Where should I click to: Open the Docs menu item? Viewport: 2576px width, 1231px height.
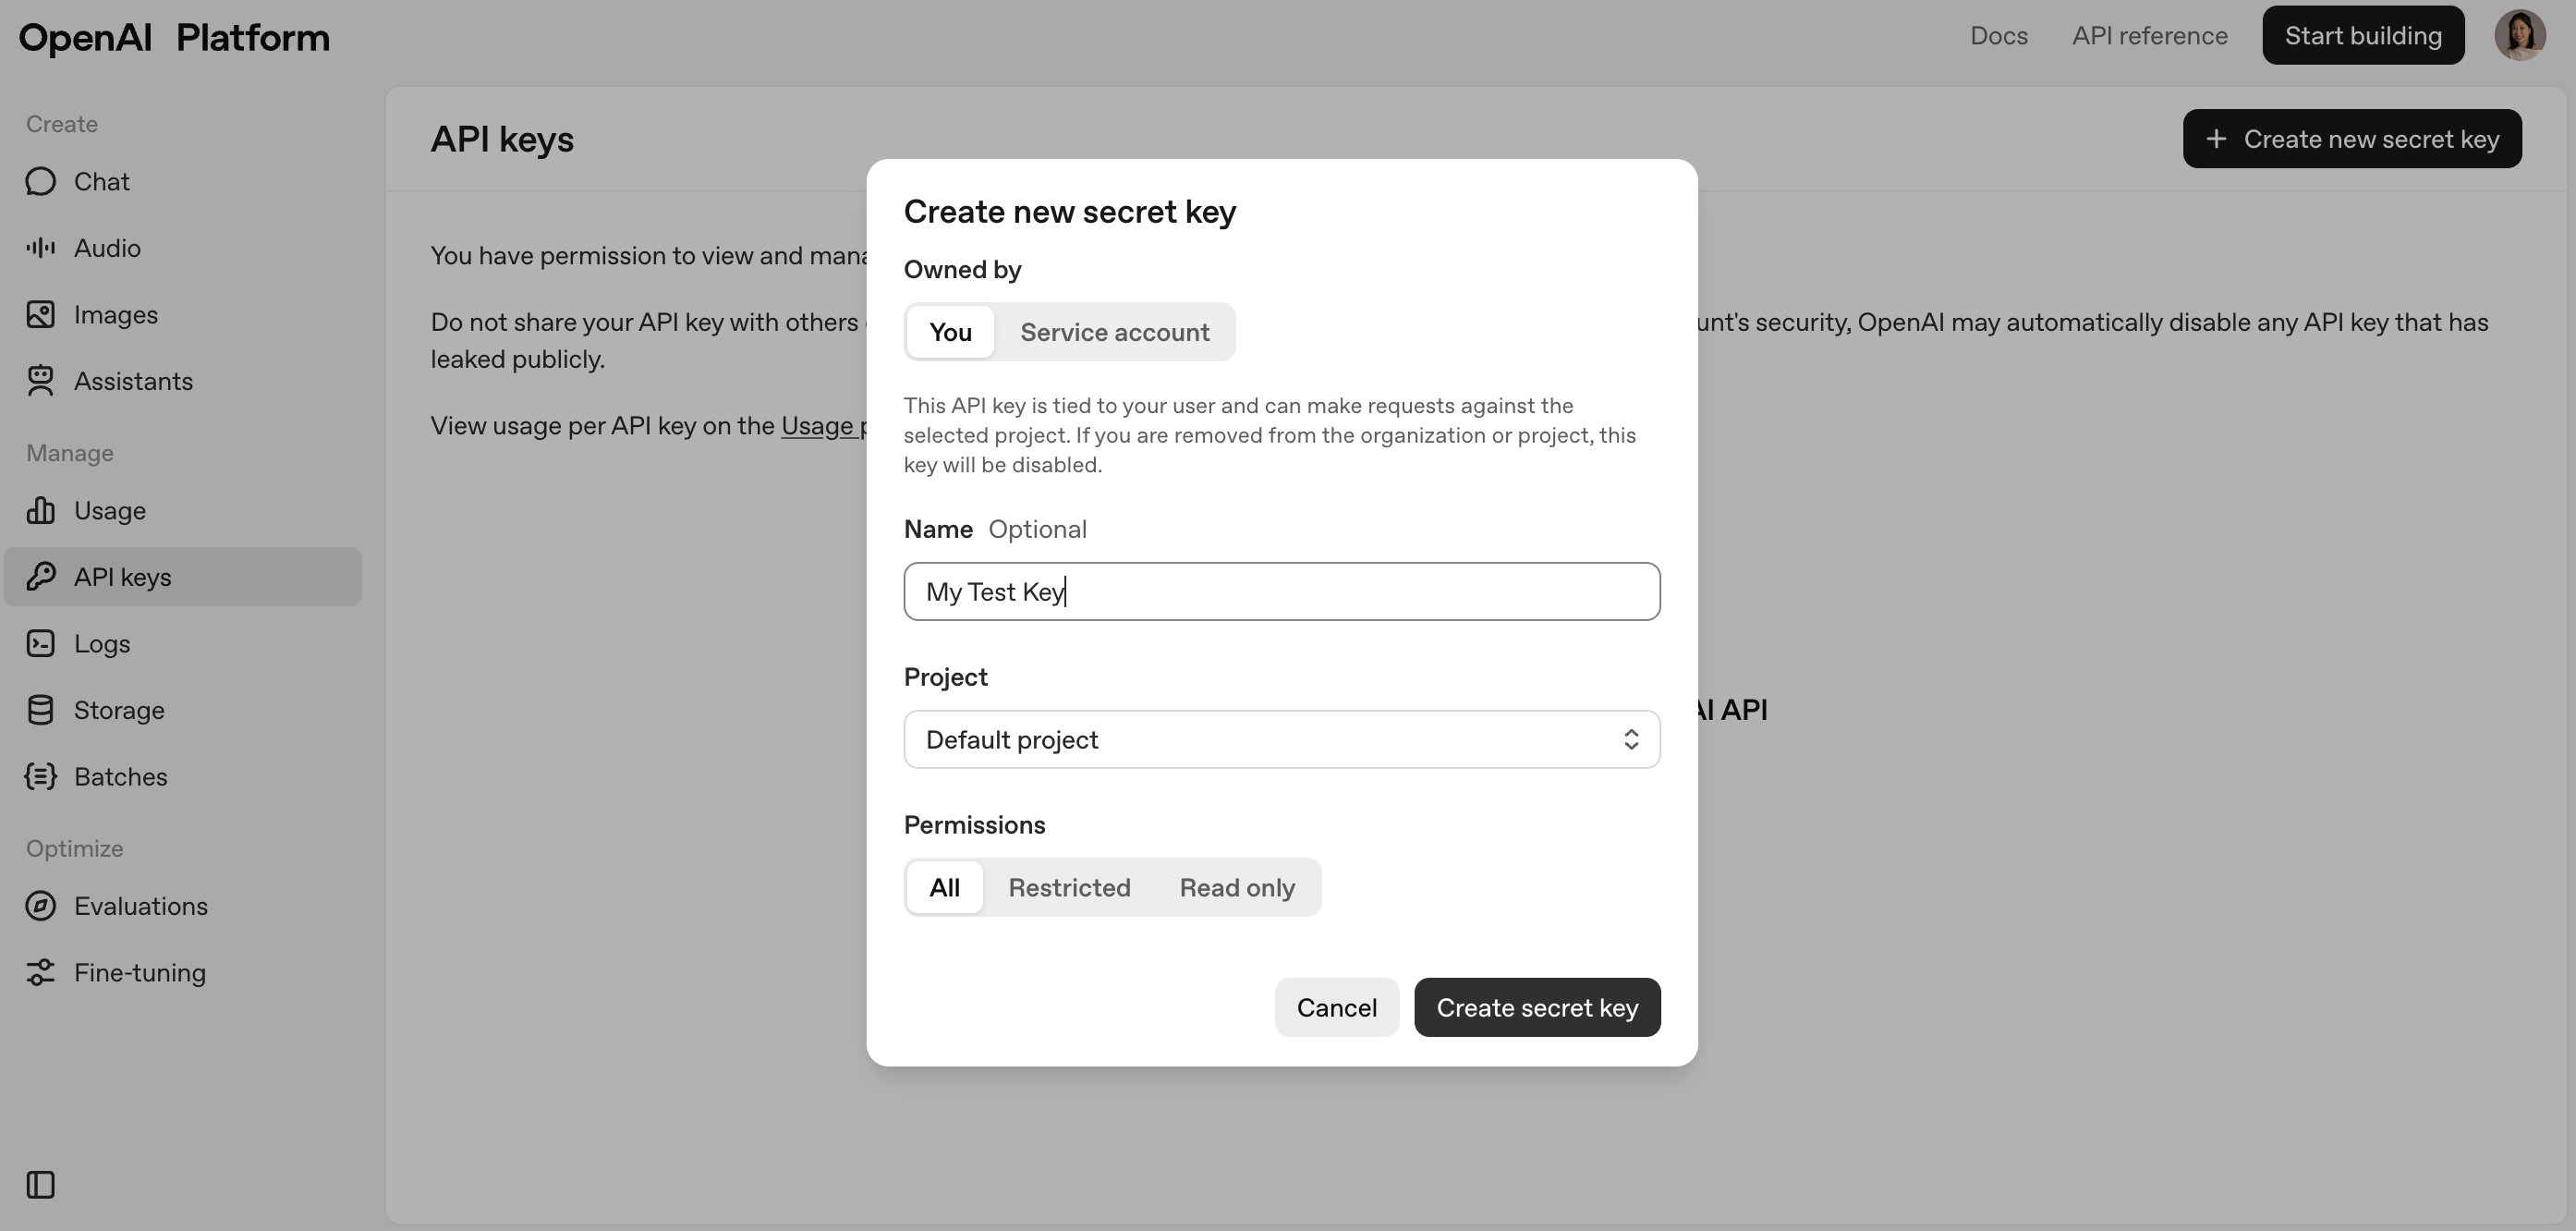(x=1998, y=35)
